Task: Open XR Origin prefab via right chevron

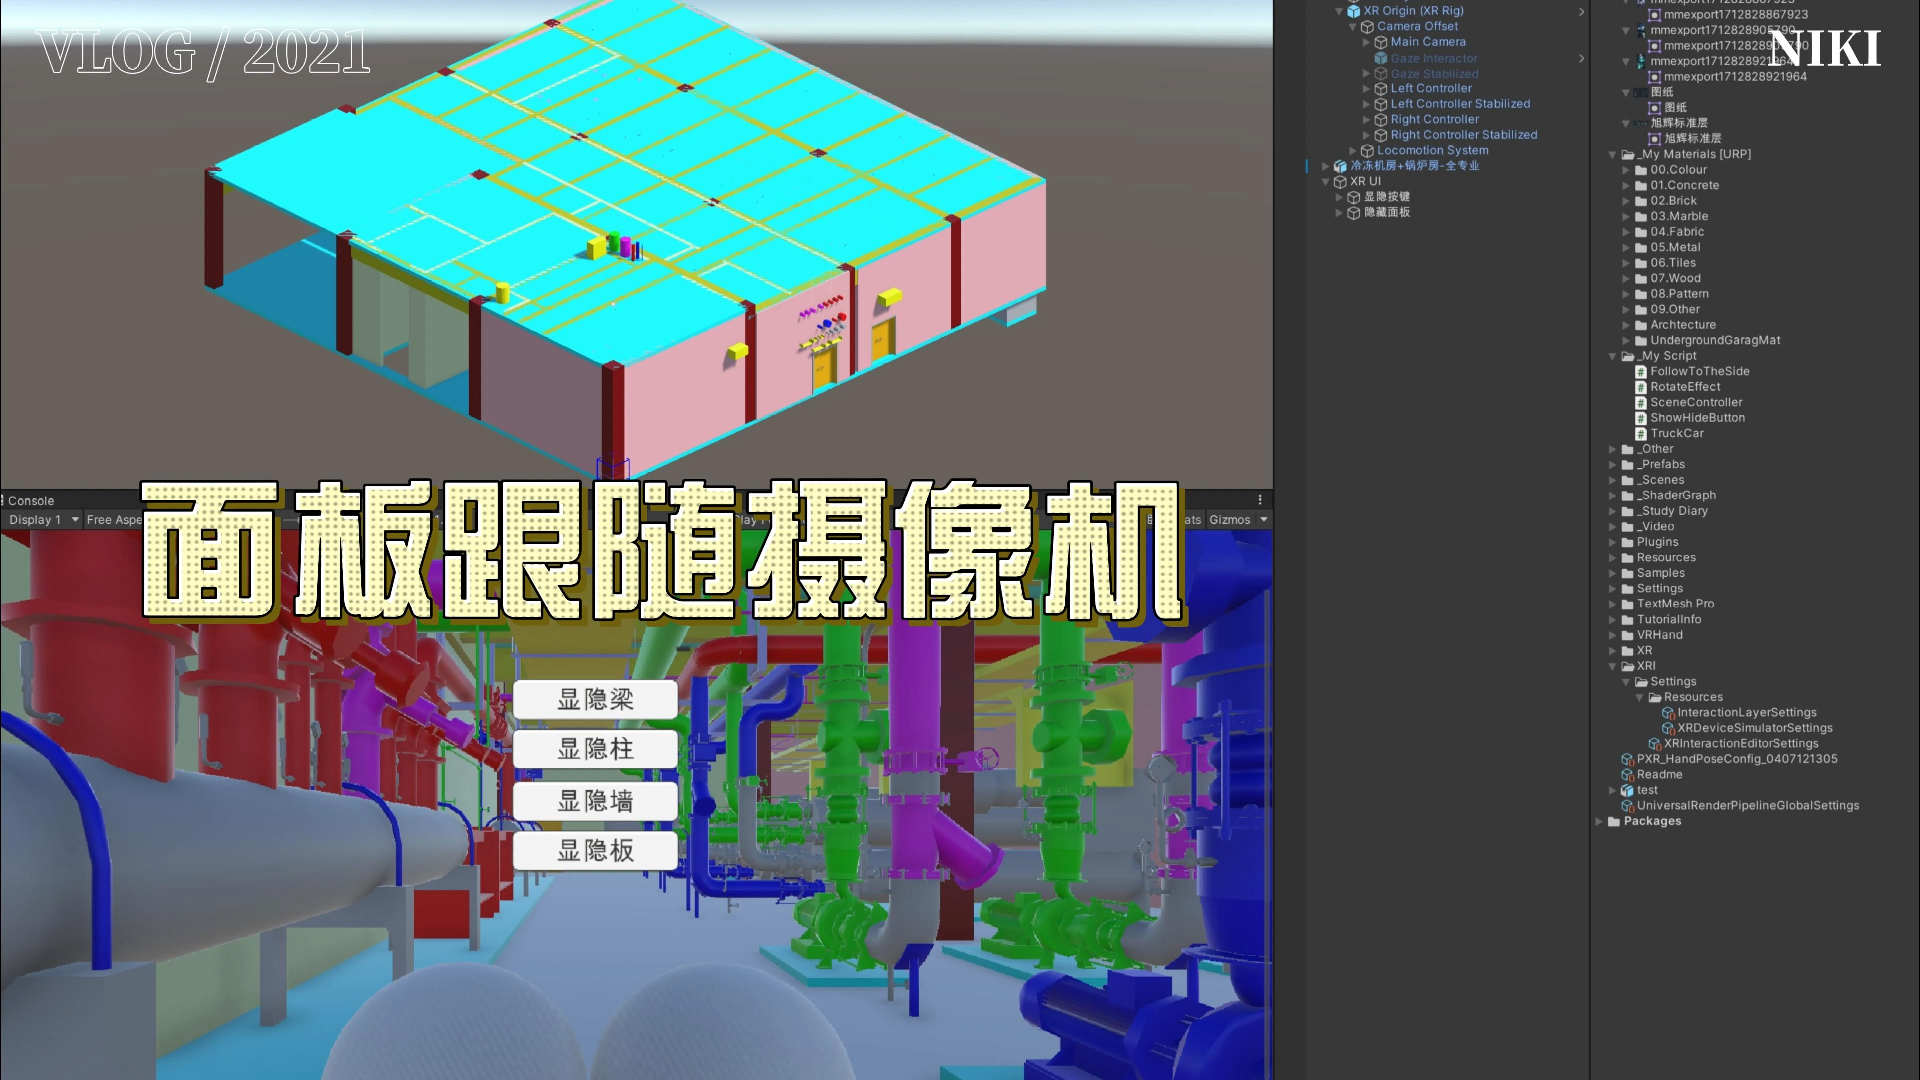Action: click(x=1581, y=12)
